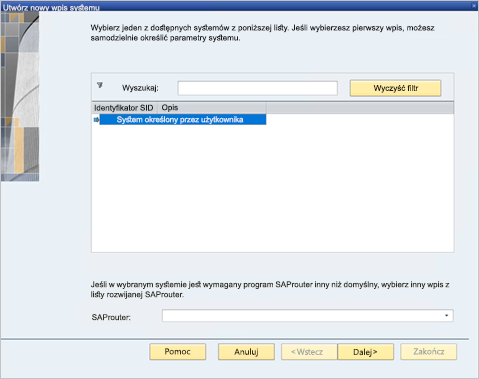This screenshot has height=379, width=479.
Task: Click the blank column header after Opis
Action: point(360,108)
